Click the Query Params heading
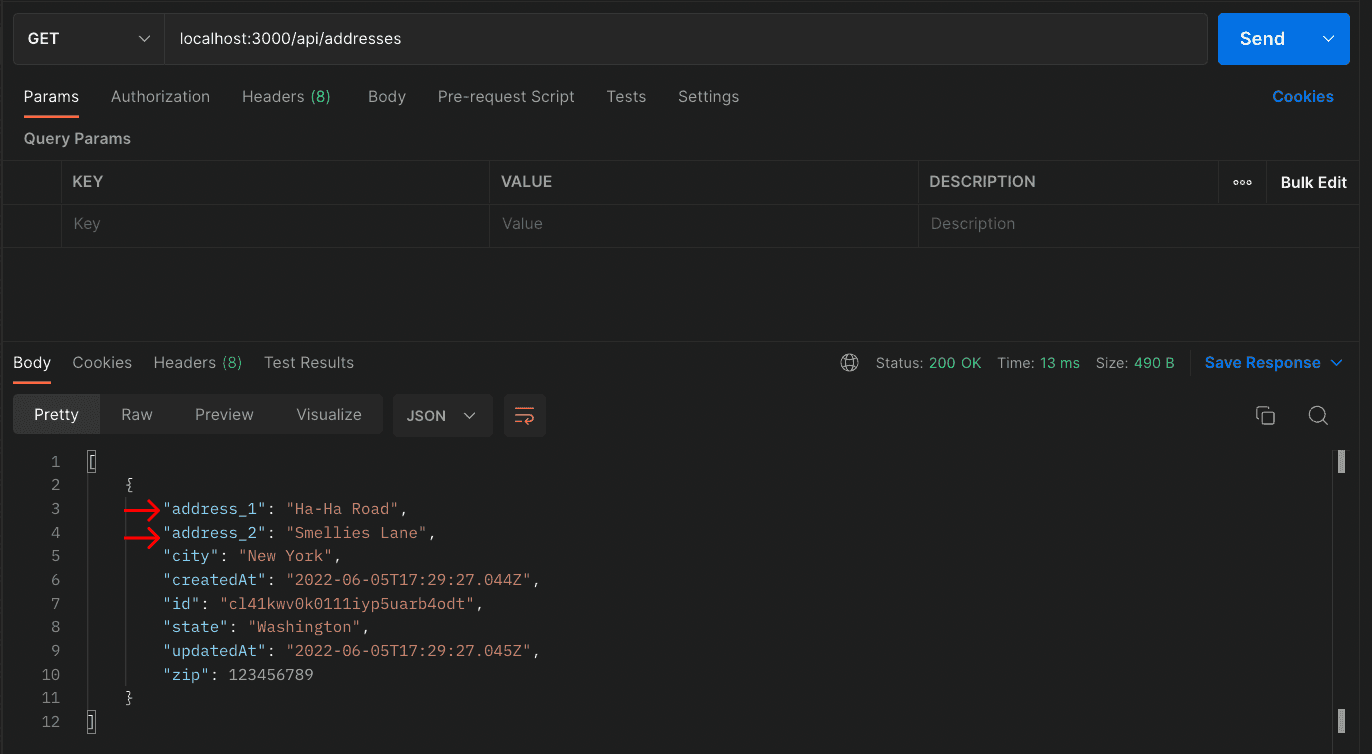Viewport: 1372px width, 754px height. point(77,139)
